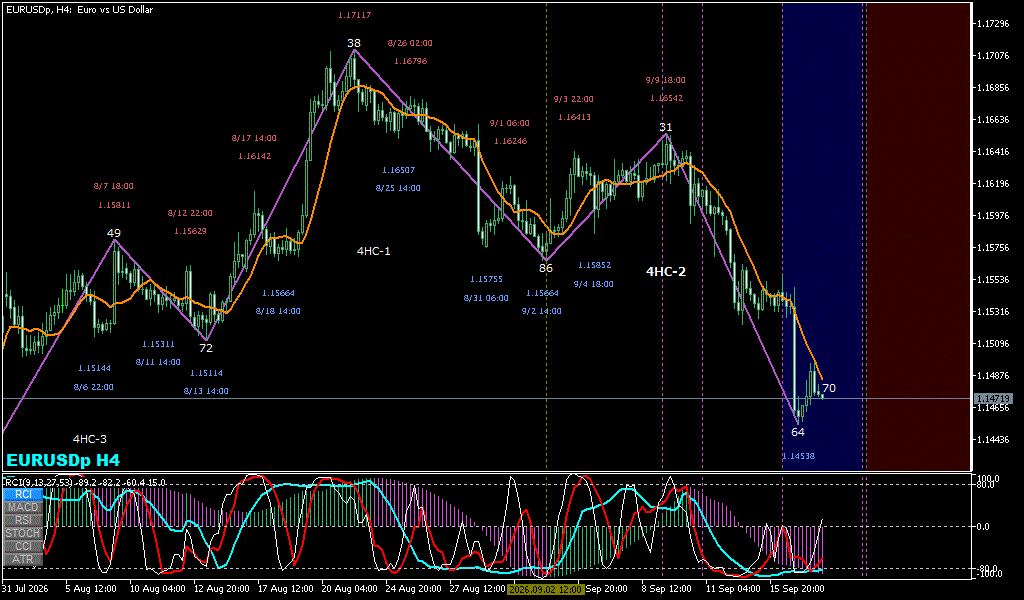Image resolution: width=1024 pixels, height=600 pixels.
Task: Click the 8/25 14:00 date label
Action: [398, 188]
